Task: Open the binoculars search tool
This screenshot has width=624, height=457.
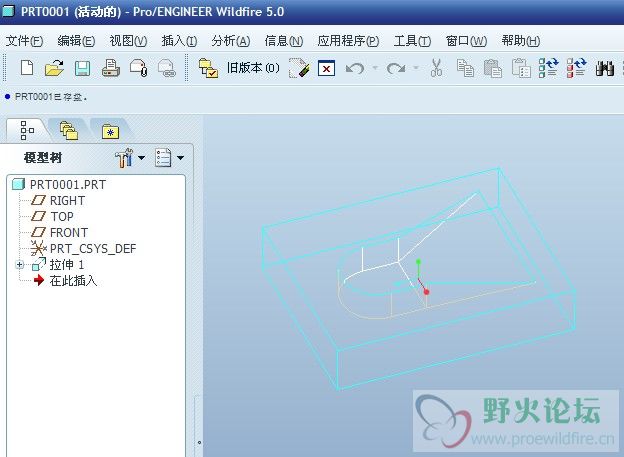Action: pyautogui.click(x=604, y=68)
